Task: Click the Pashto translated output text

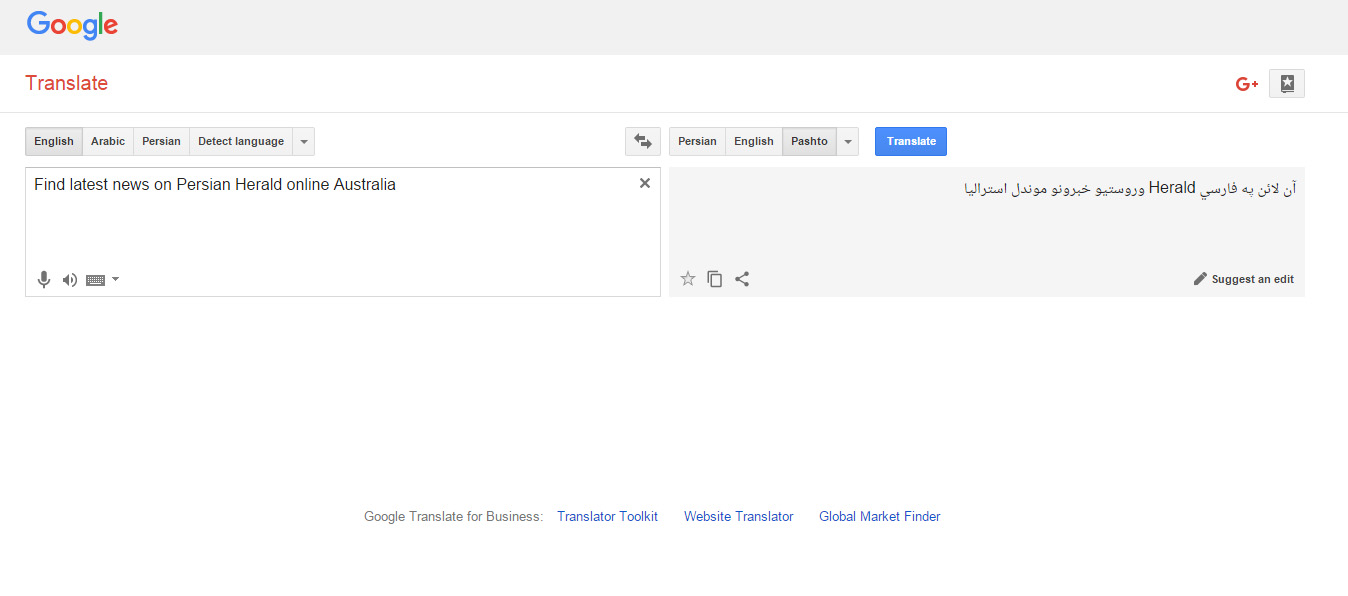Action: pos(1130,187)
